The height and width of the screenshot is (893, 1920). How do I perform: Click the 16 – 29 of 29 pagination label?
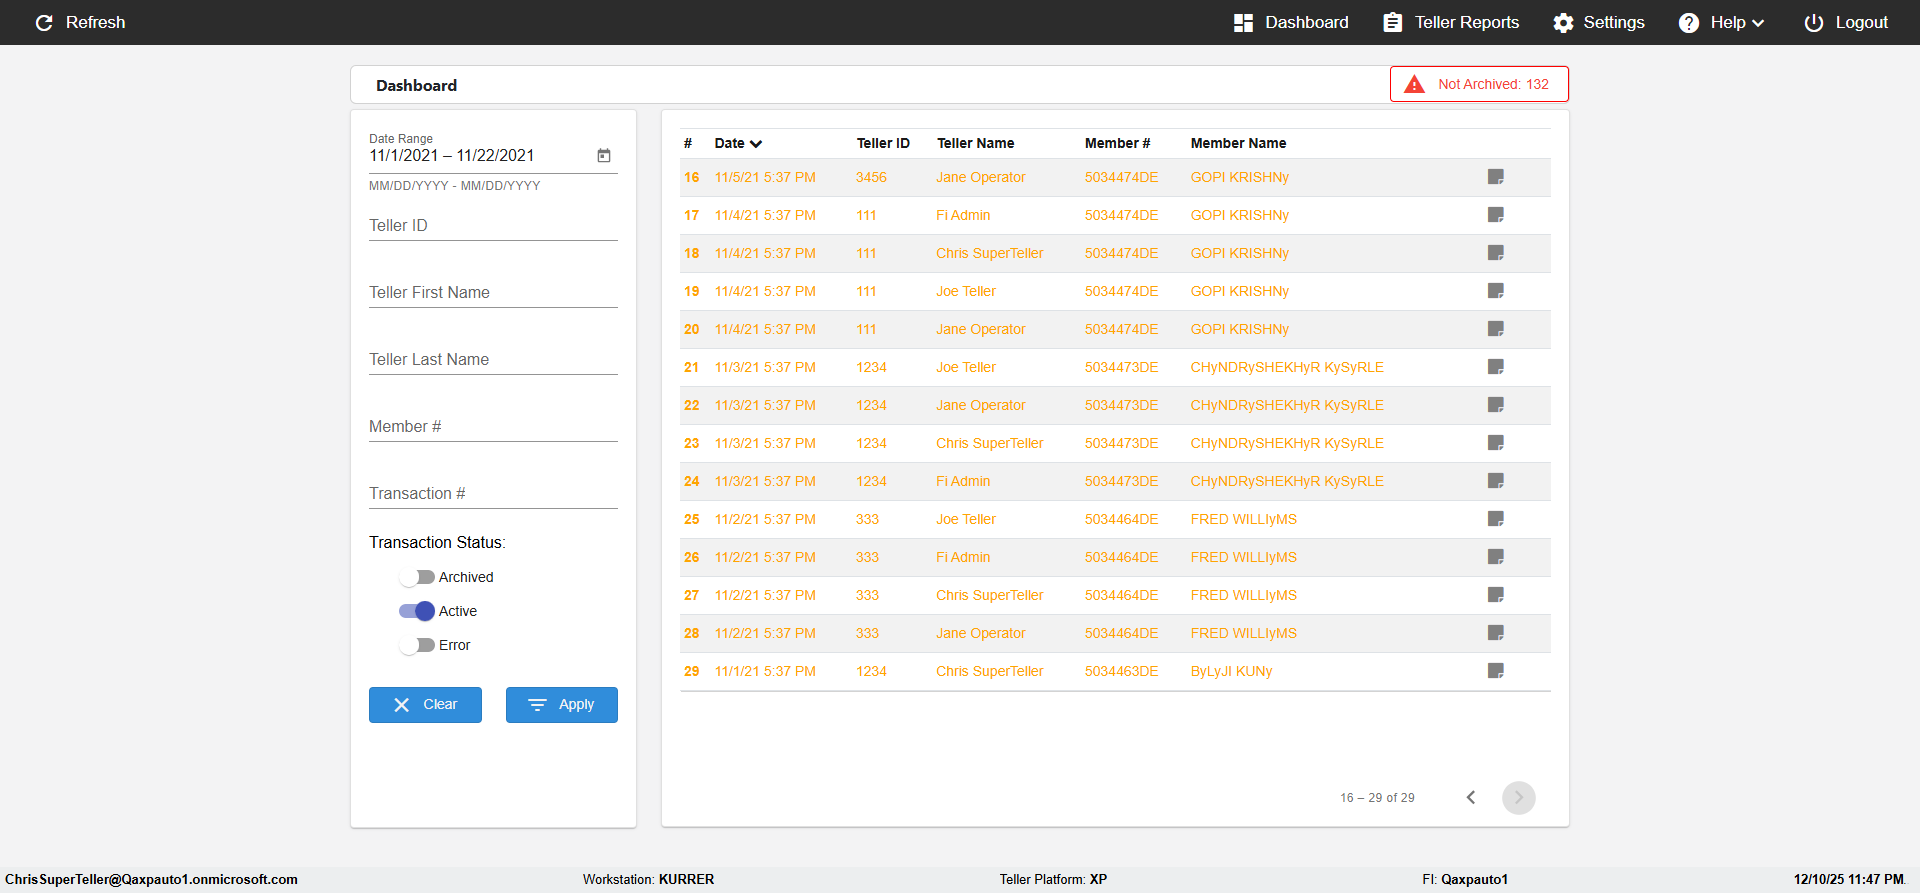point(1377,798)
